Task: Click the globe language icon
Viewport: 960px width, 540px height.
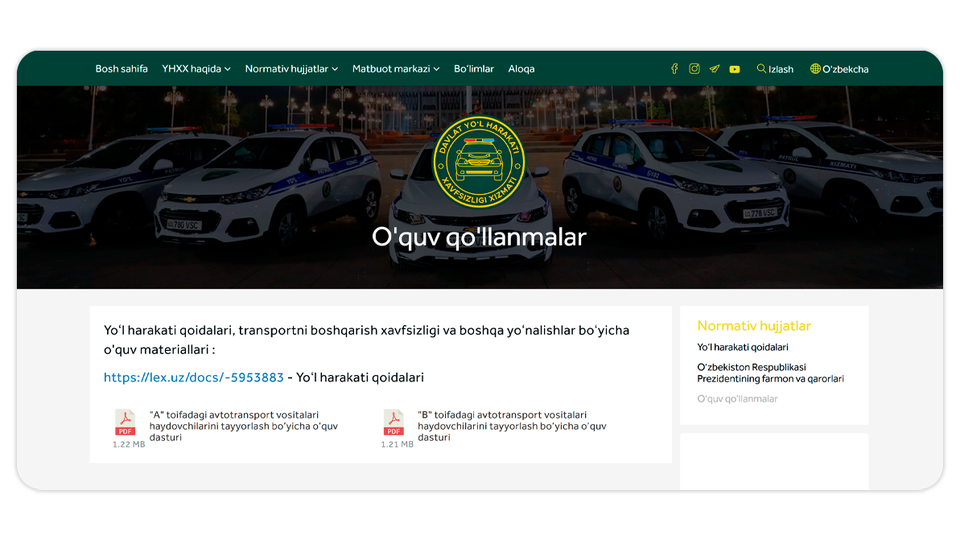Action: [815, 69]
